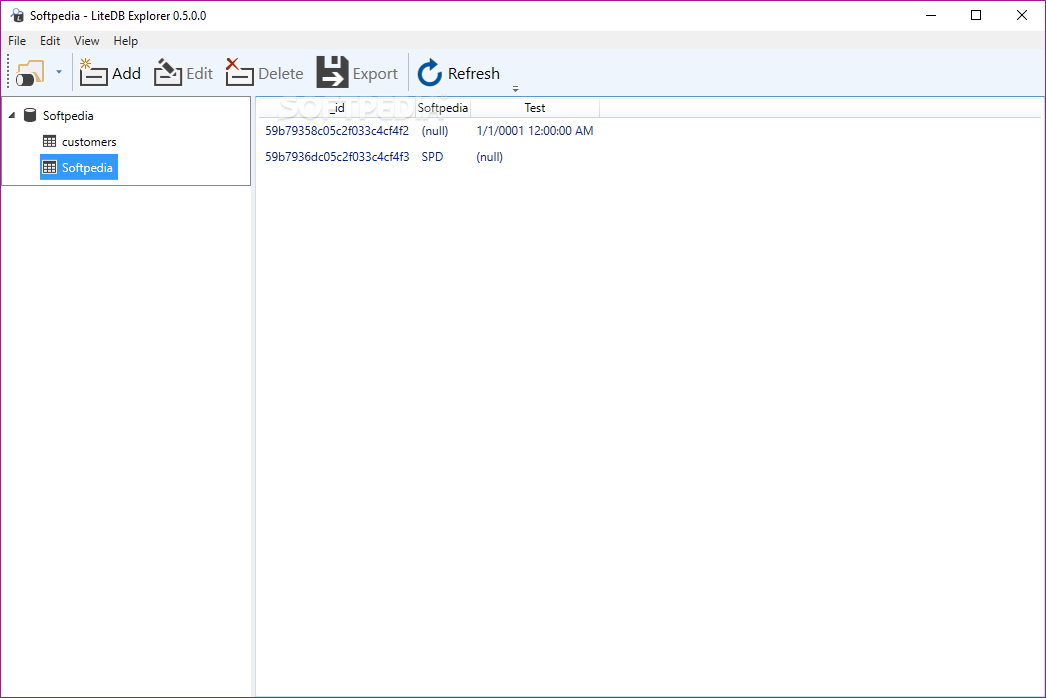Minimize the LiteDB Explorer window
Screen dimensions: 1046x698
click(x=931, y=15)
